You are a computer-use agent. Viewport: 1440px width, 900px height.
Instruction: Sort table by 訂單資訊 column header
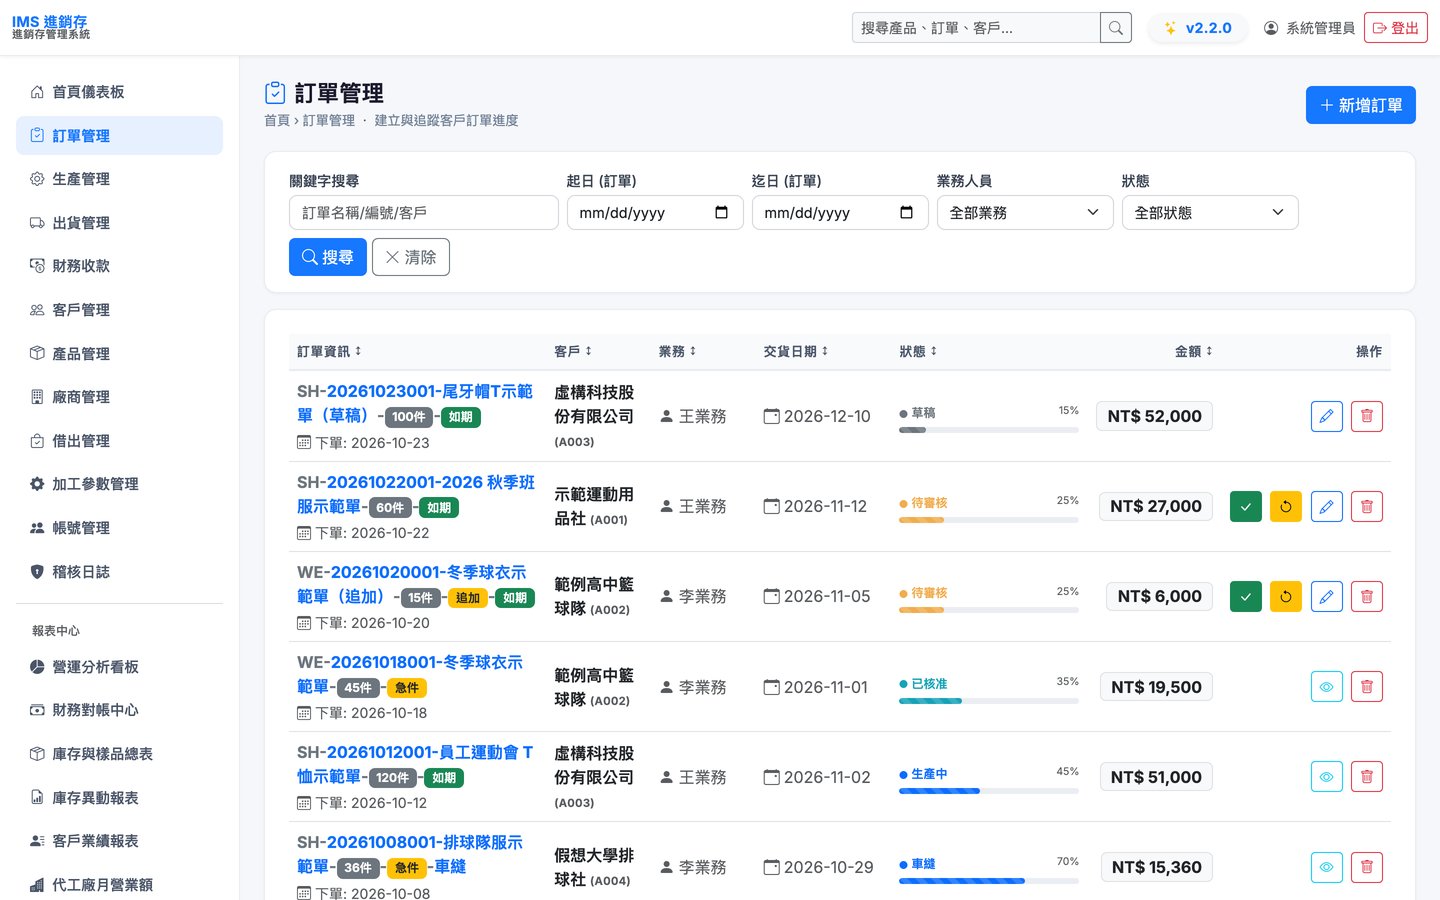point(329,351)
